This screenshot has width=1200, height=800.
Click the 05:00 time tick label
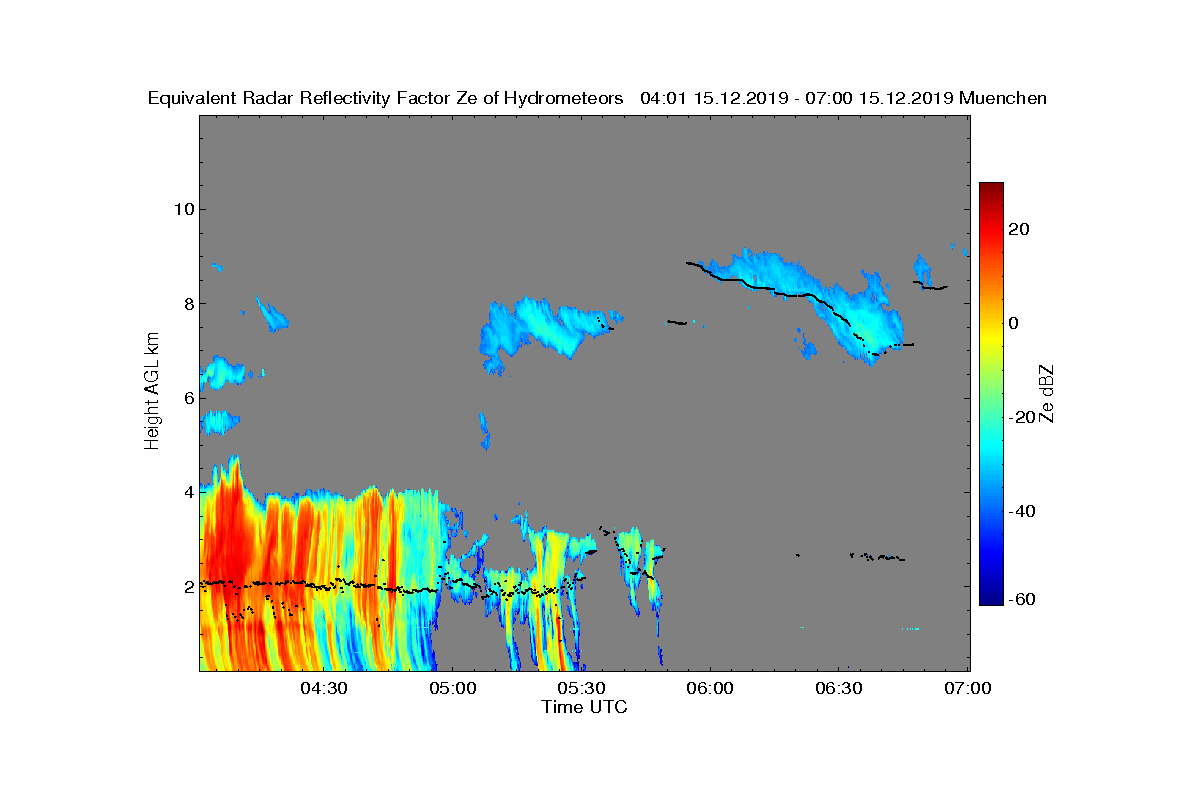[x=453, y=689]
